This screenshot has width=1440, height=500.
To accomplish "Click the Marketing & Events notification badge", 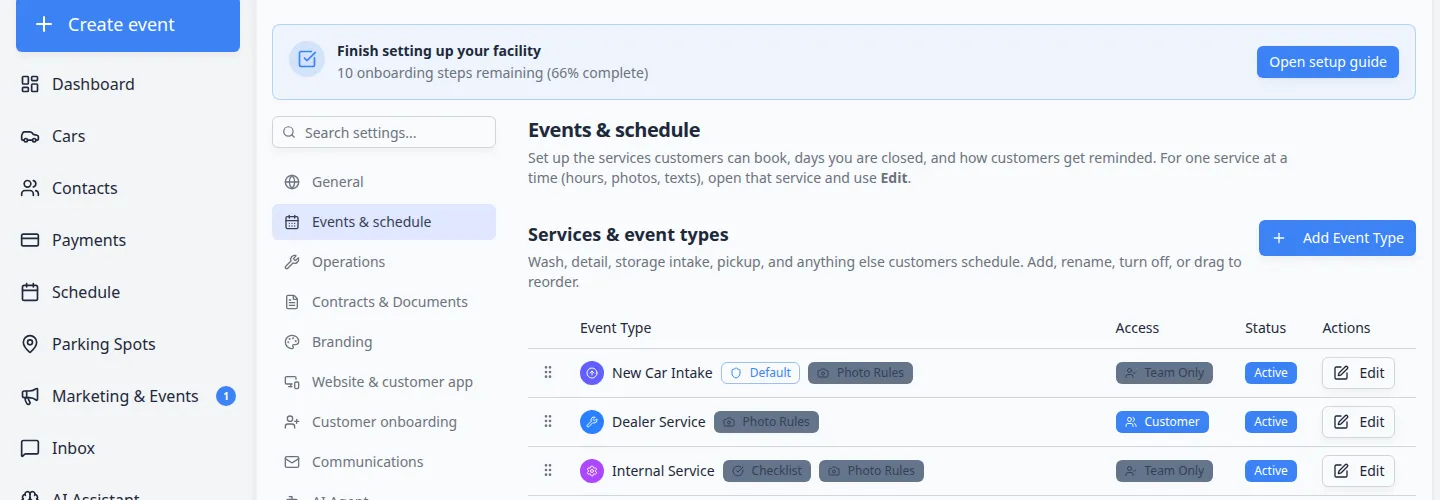I will pyautogui.click(x=226, y=396).
